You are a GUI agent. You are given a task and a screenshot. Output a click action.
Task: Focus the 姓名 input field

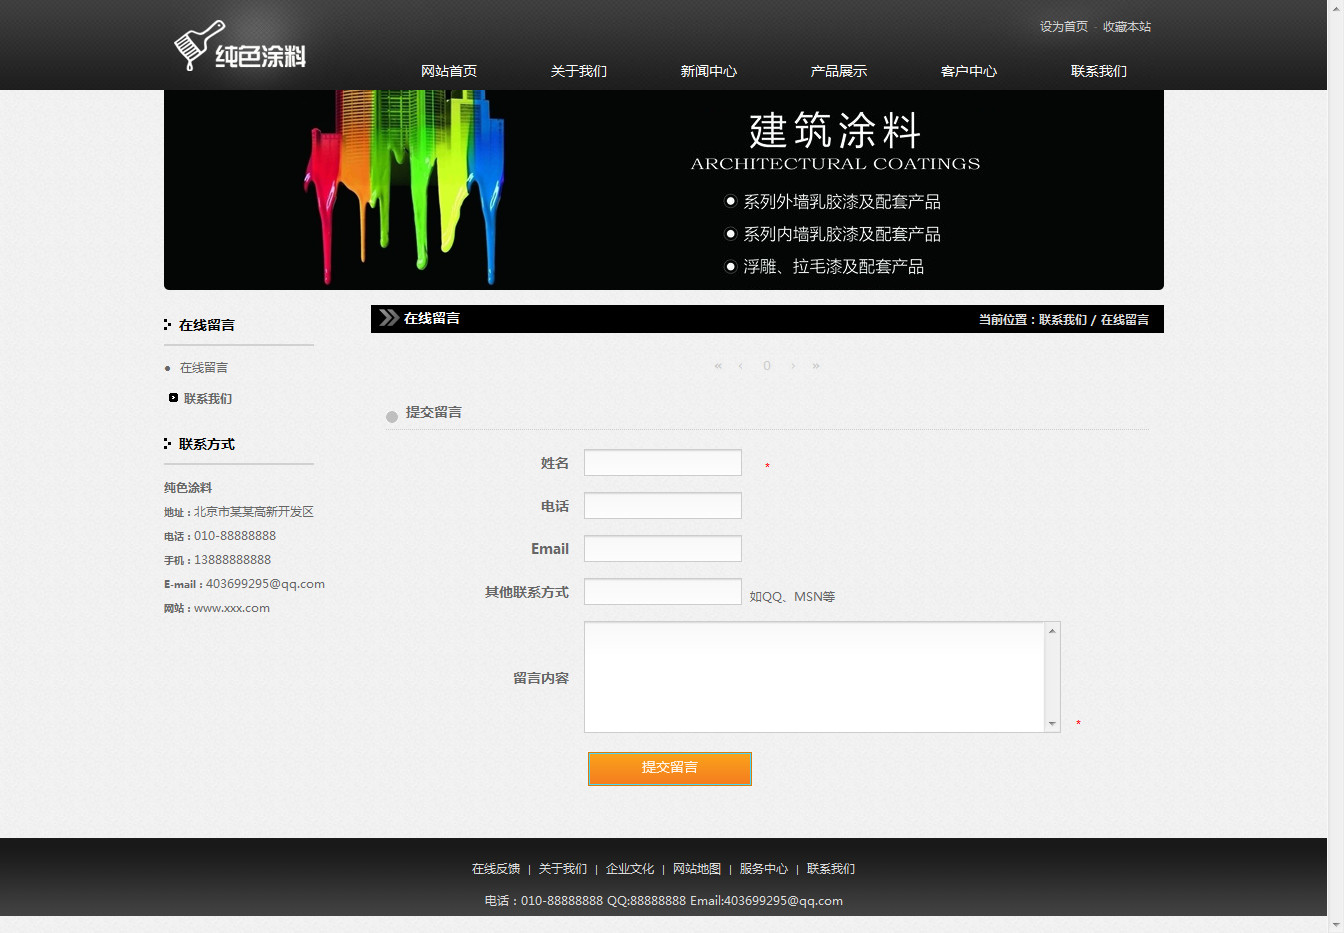click(663, 463)
